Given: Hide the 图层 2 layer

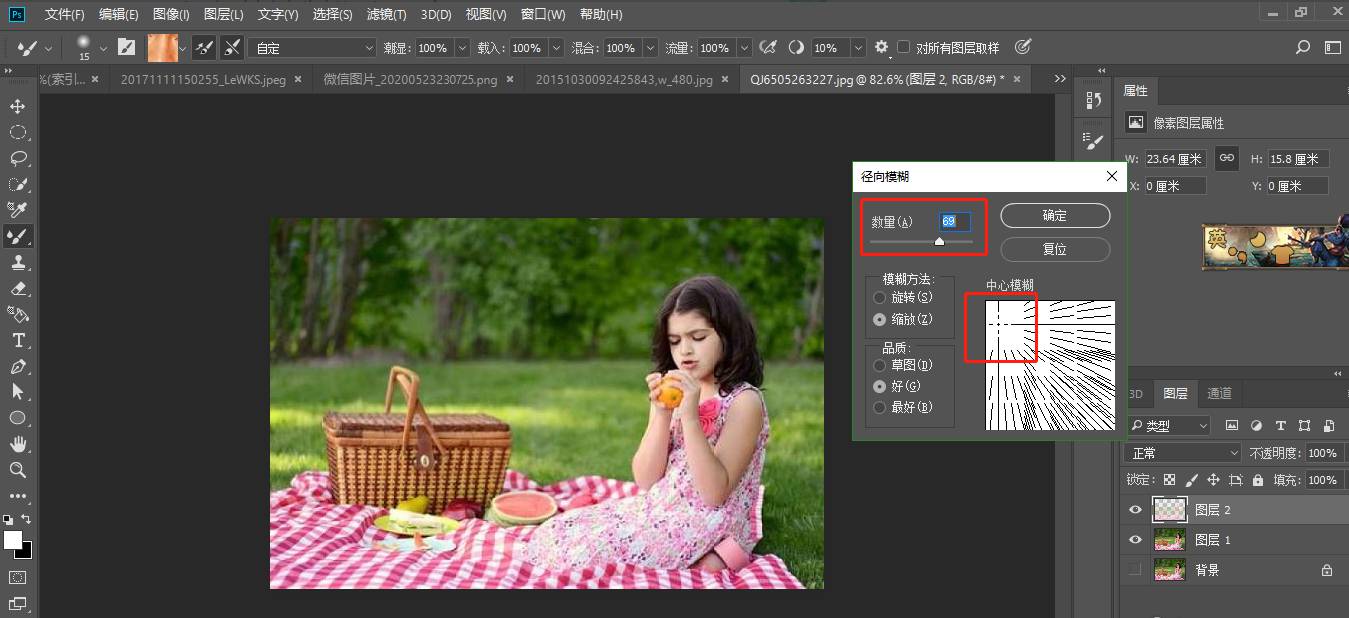Looking at the screenshot, I should pos(1134,509).
